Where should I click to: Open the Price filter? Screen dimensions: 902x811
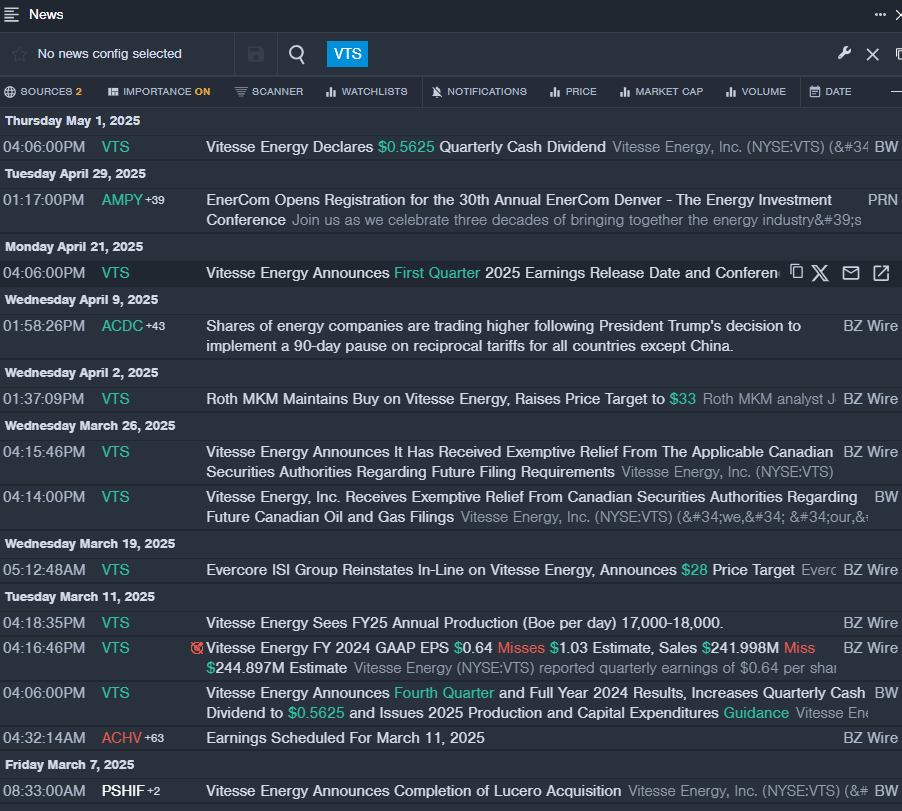coord(573,91)
